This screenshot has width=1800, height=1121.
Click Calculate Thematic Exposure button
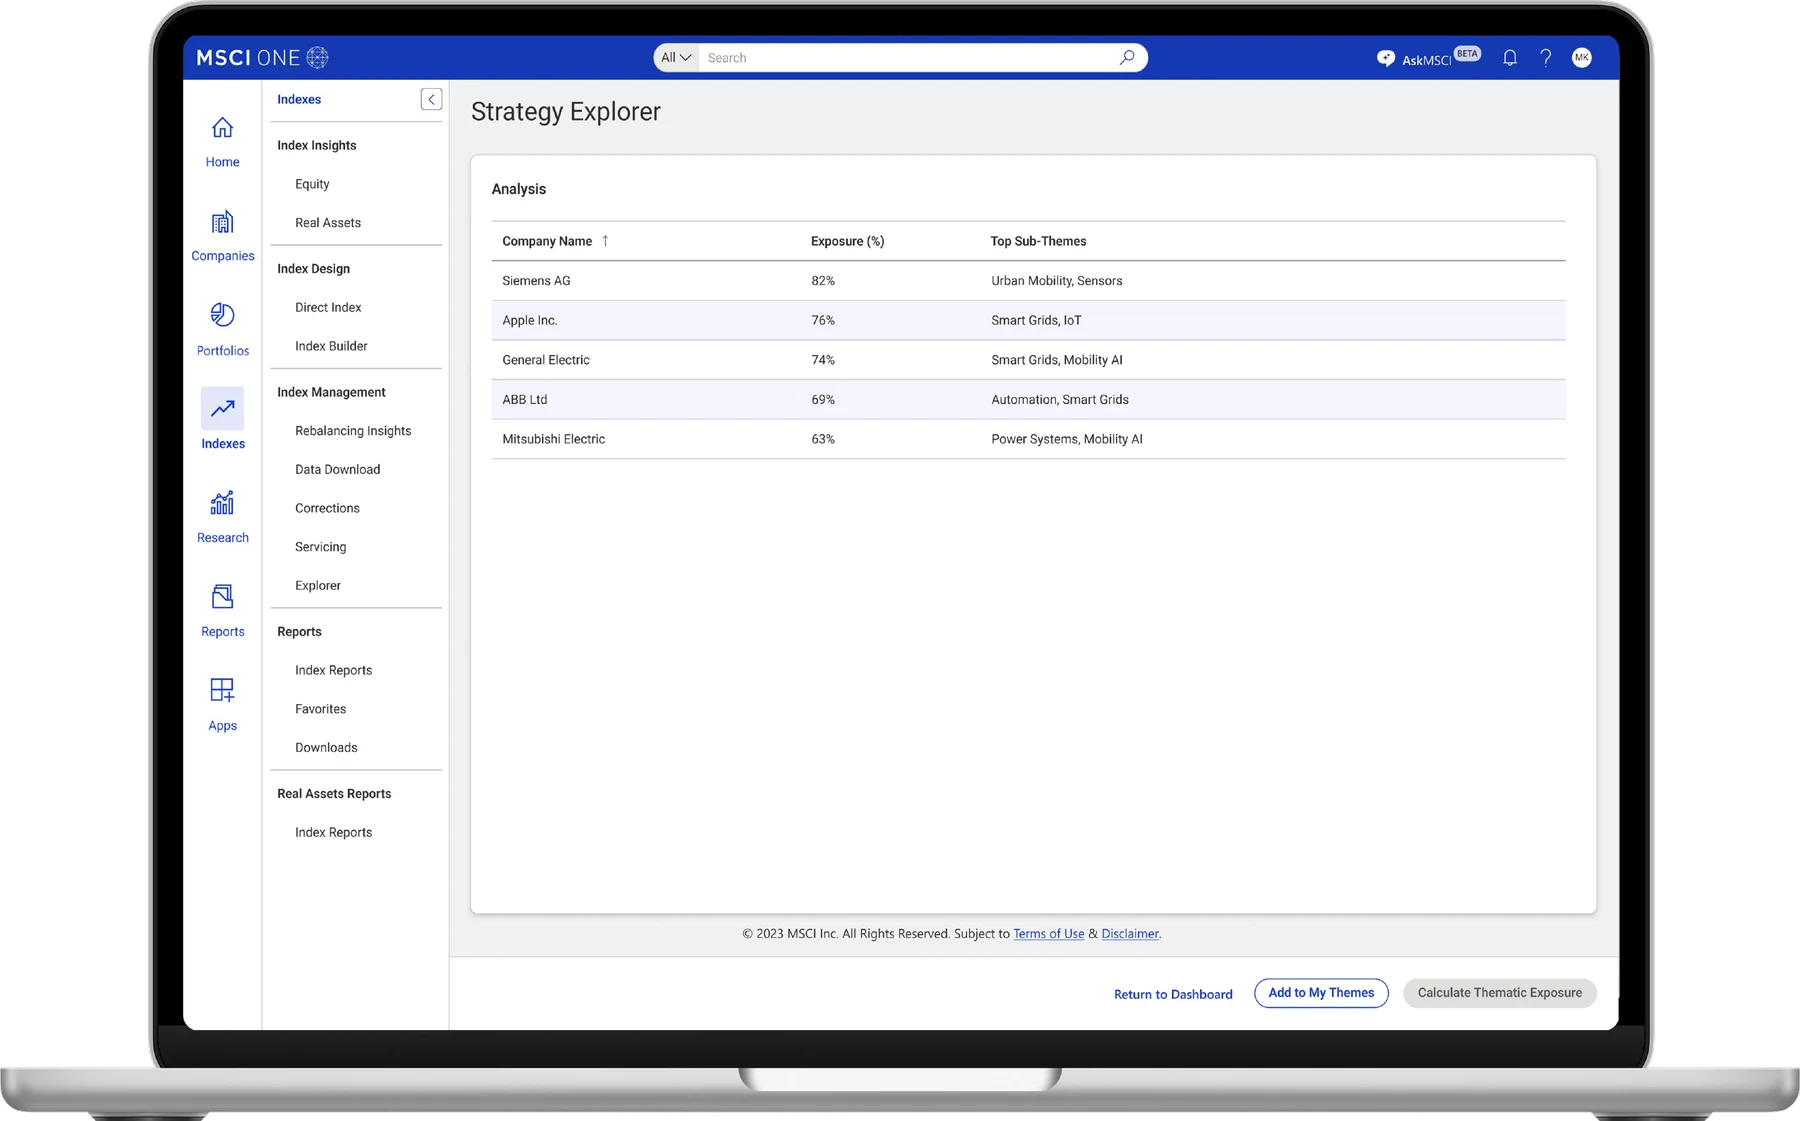[1499, 993]
